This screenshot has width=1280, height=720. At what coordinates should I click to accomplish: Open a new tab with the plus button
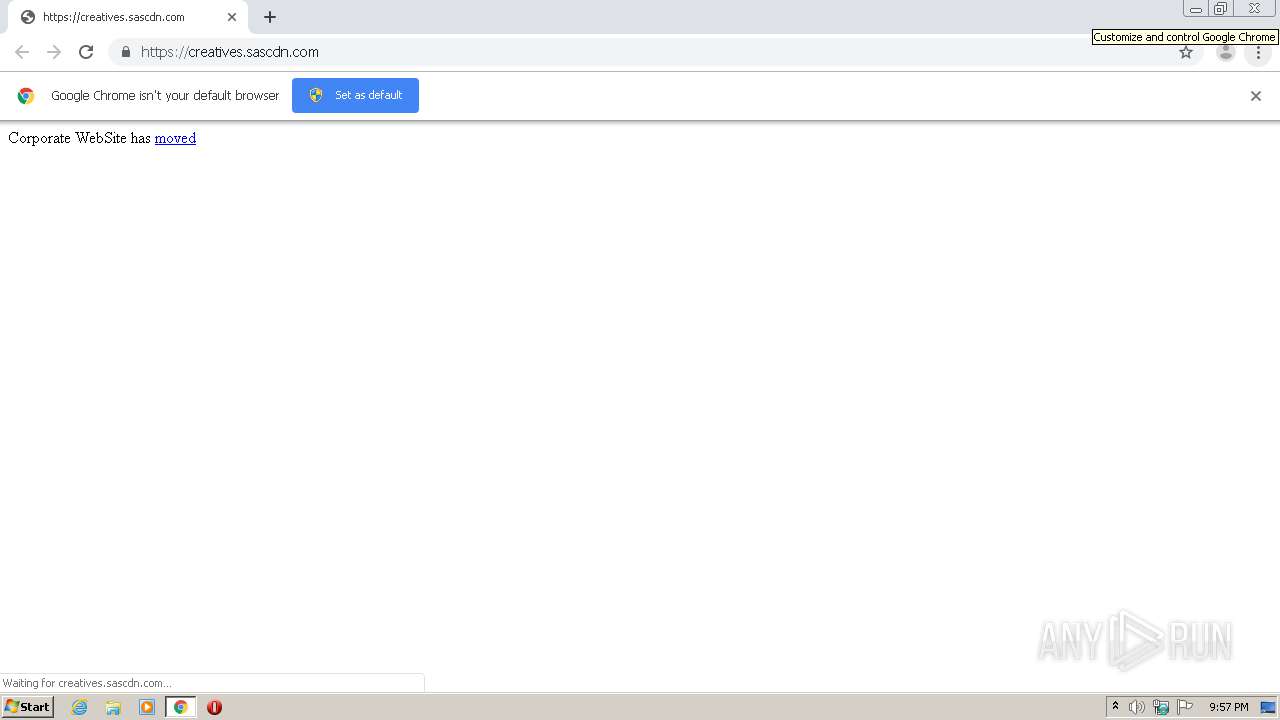pos(270,17)
